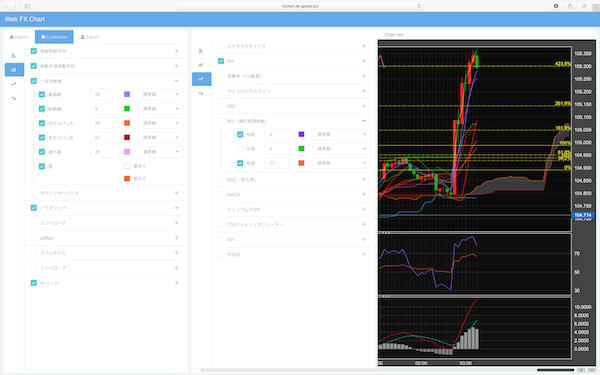Expand the 単純移動平均 settings with plus
The height and width of the screenshot is (375, 600).
pos(176,51)
